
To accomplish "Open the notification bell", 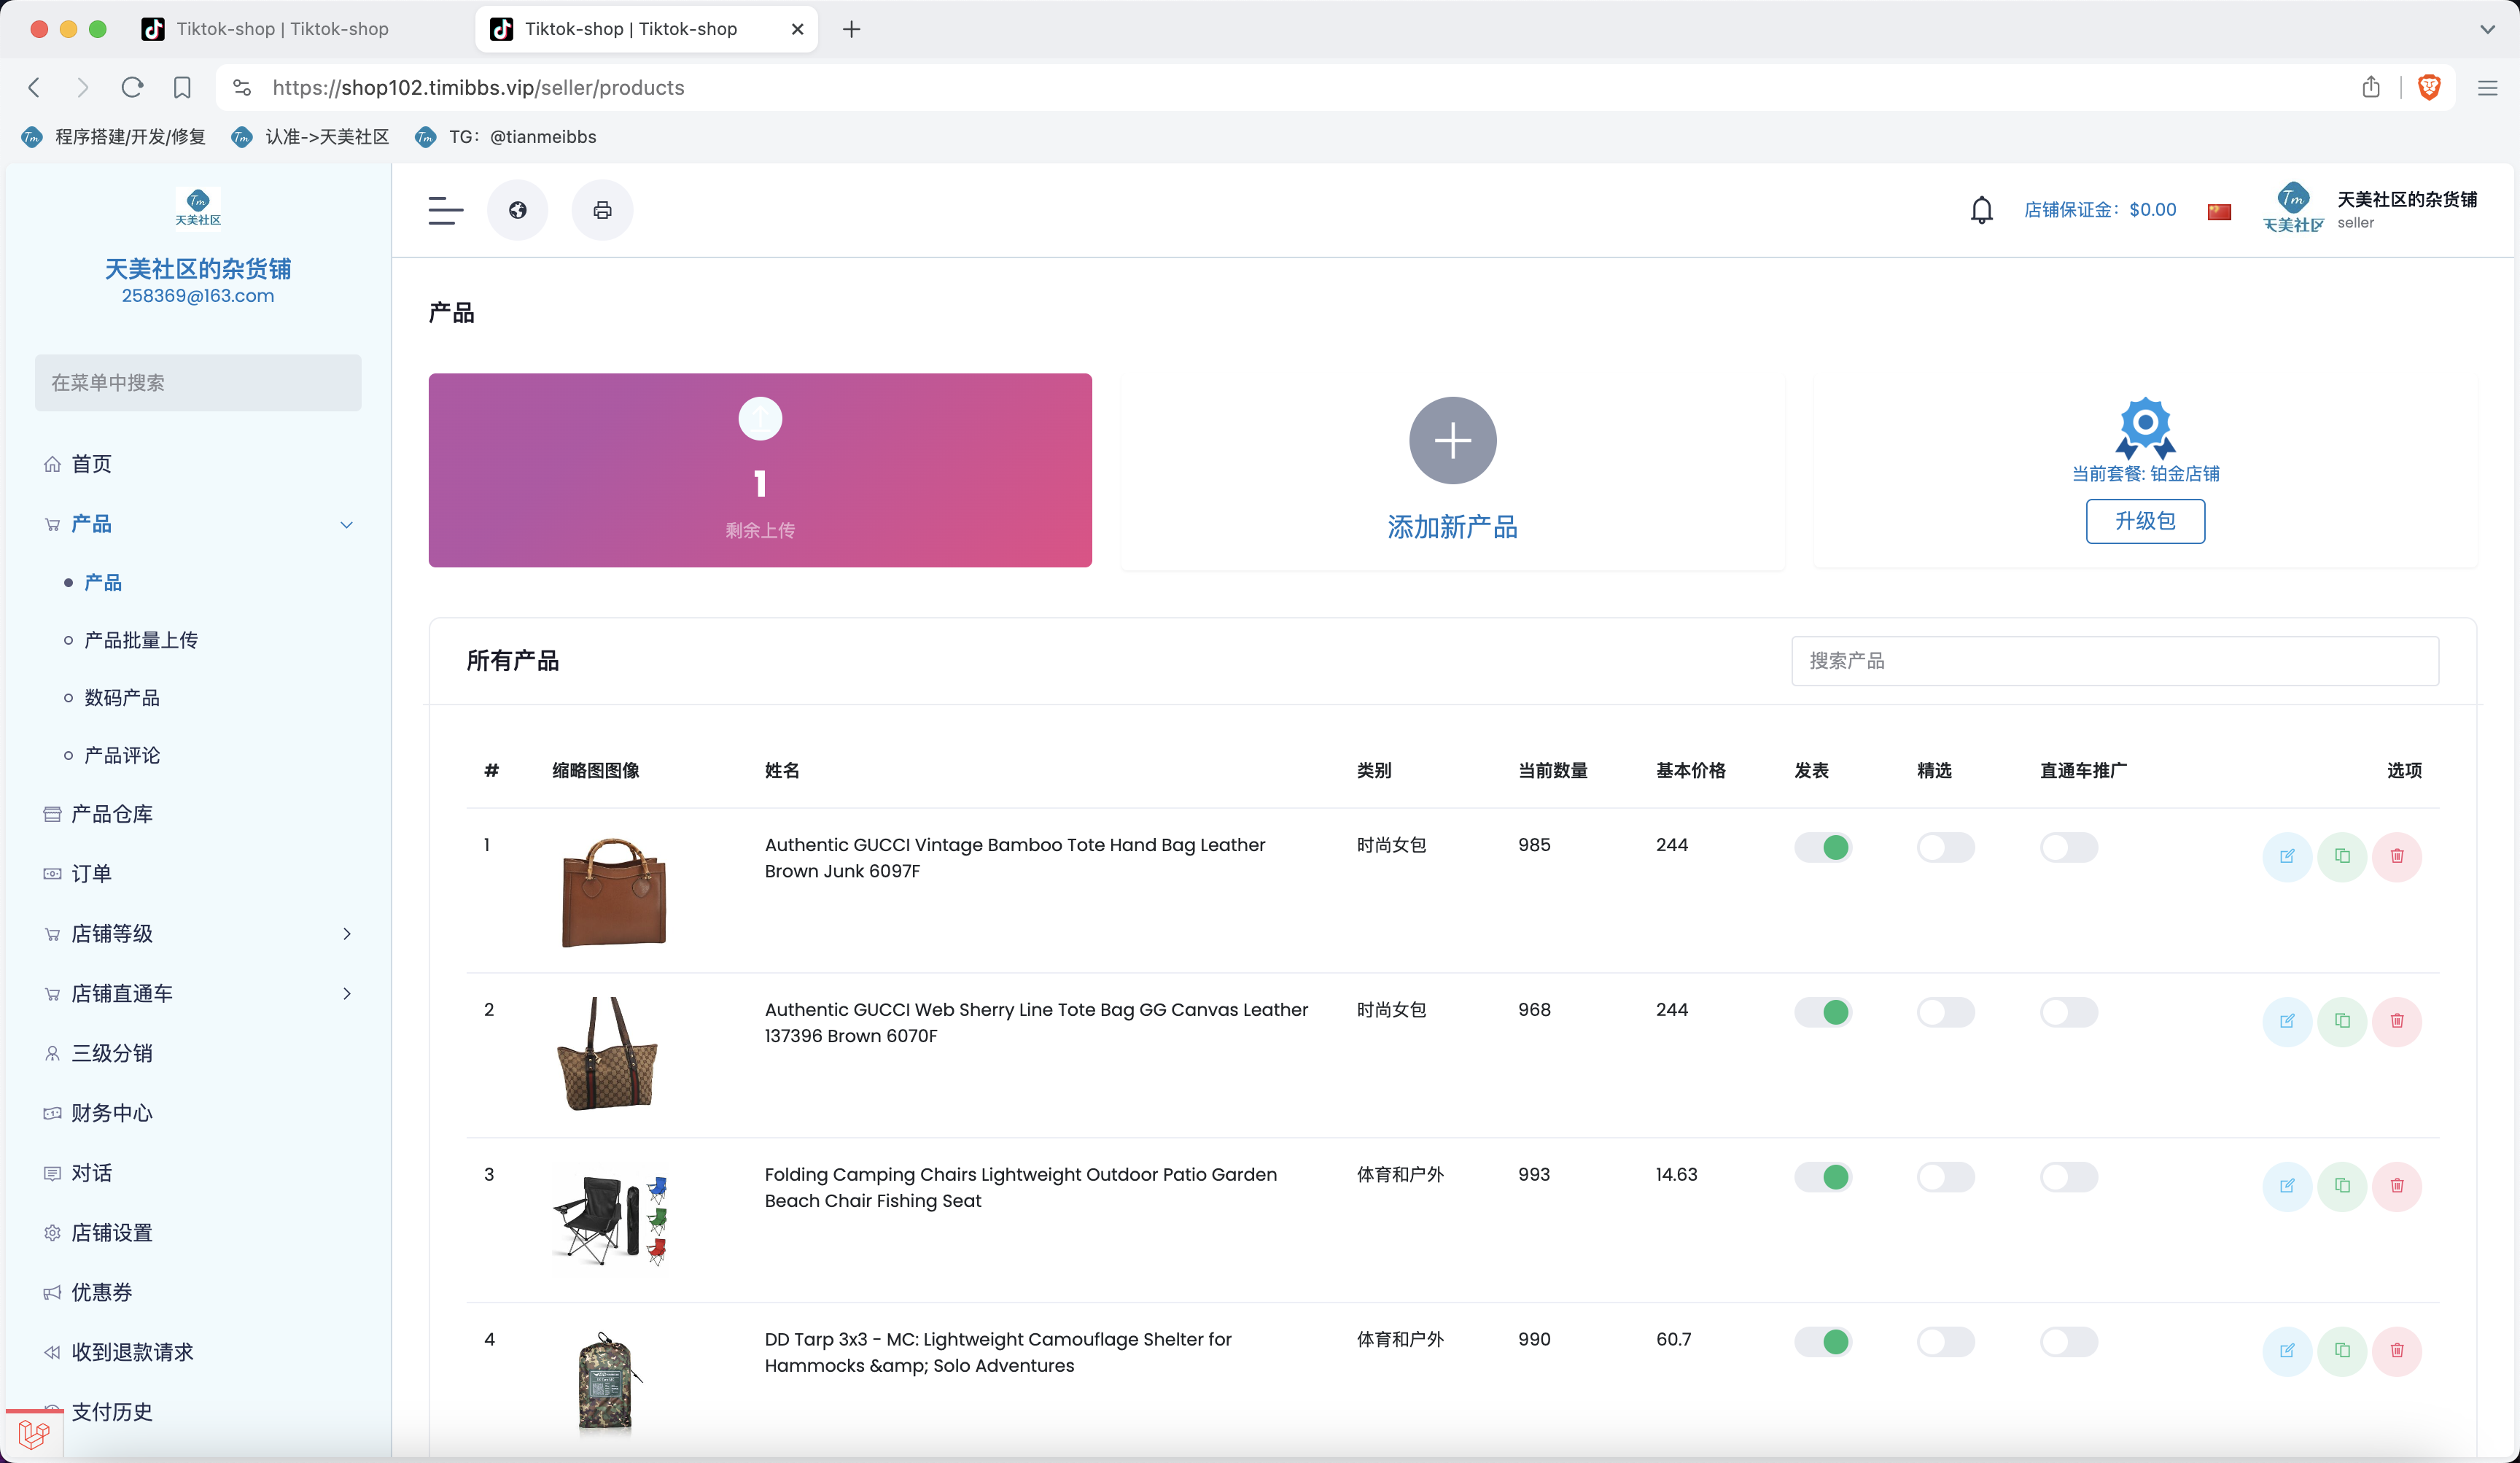I will [1981, 210].
